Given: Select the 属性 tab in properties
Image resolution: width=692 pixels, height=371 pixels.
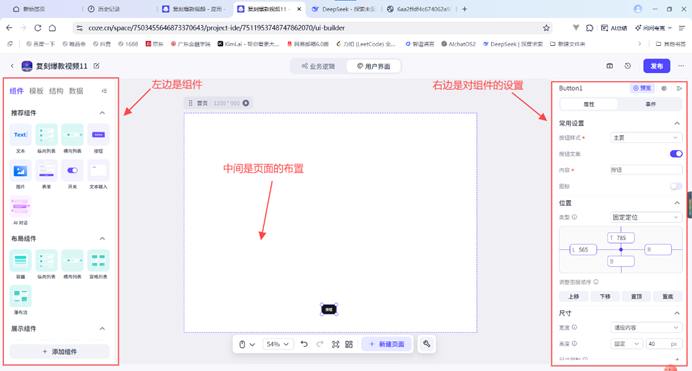Looking at the screenshot, I should pyautogui.click(x=589, y=104).
